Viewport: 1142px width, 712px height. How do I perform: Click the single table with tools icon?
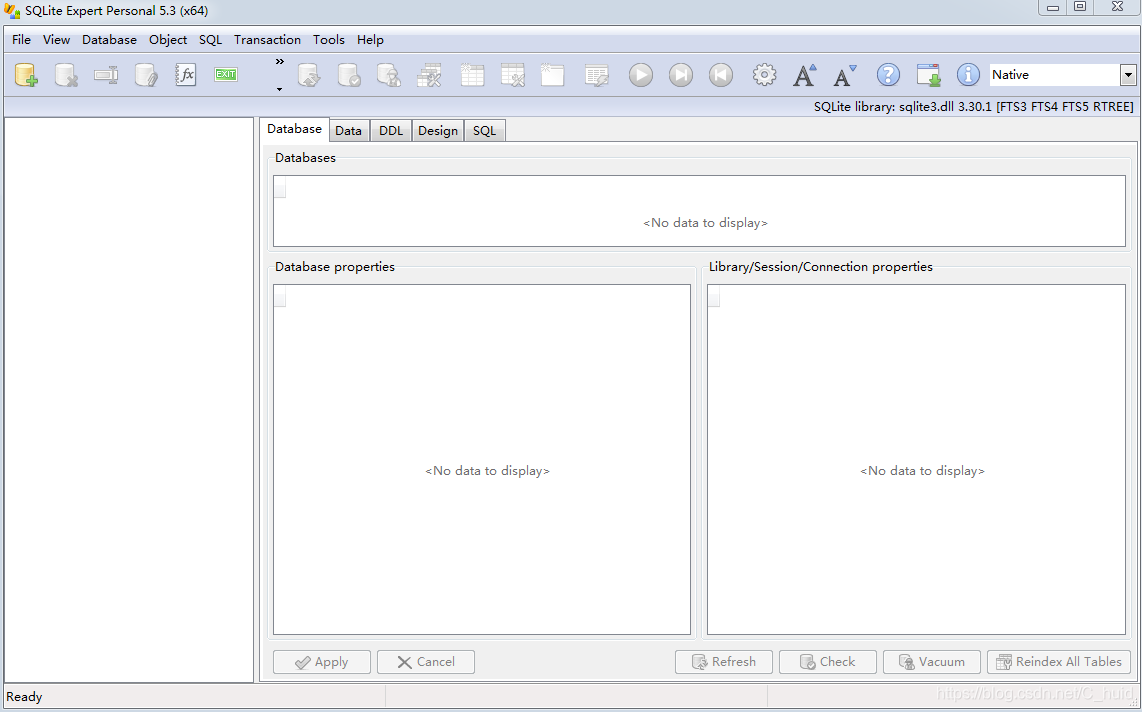pos(513,75)
